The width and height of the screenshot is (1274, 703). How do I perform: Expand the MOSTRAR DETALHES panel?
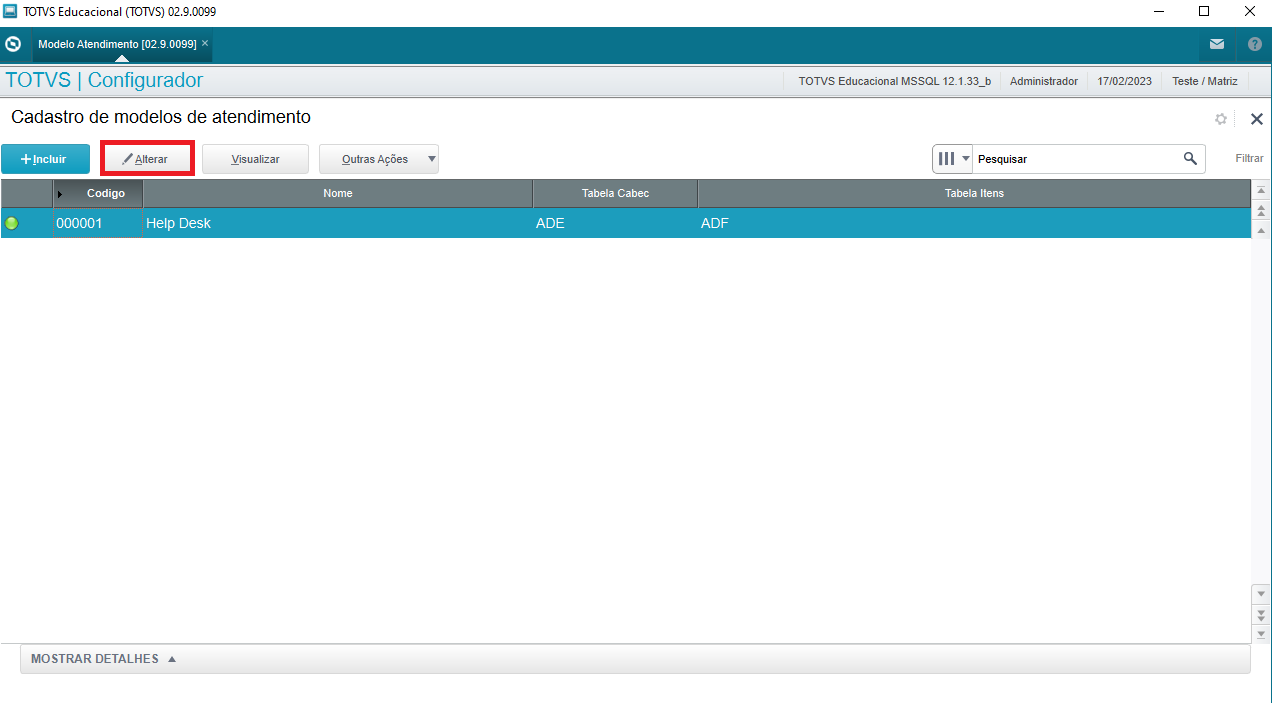click(x=635, y=659)
